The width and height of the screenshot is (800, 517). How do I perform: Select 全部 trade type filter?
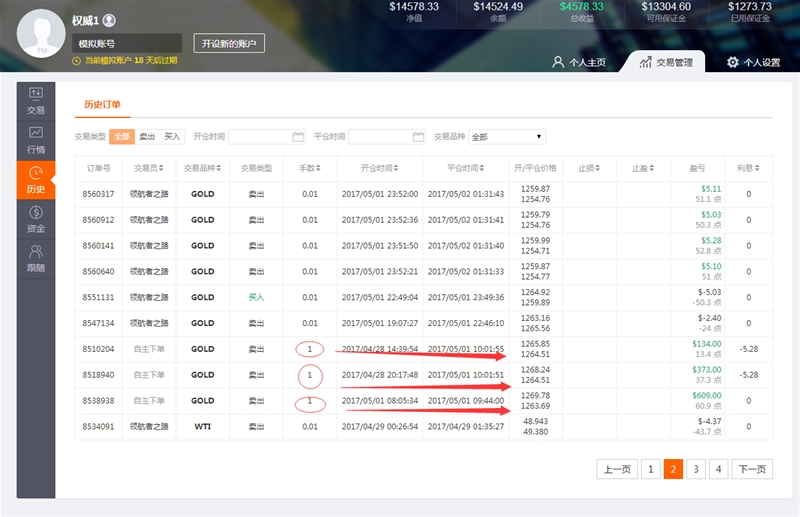tap(122, 137)
